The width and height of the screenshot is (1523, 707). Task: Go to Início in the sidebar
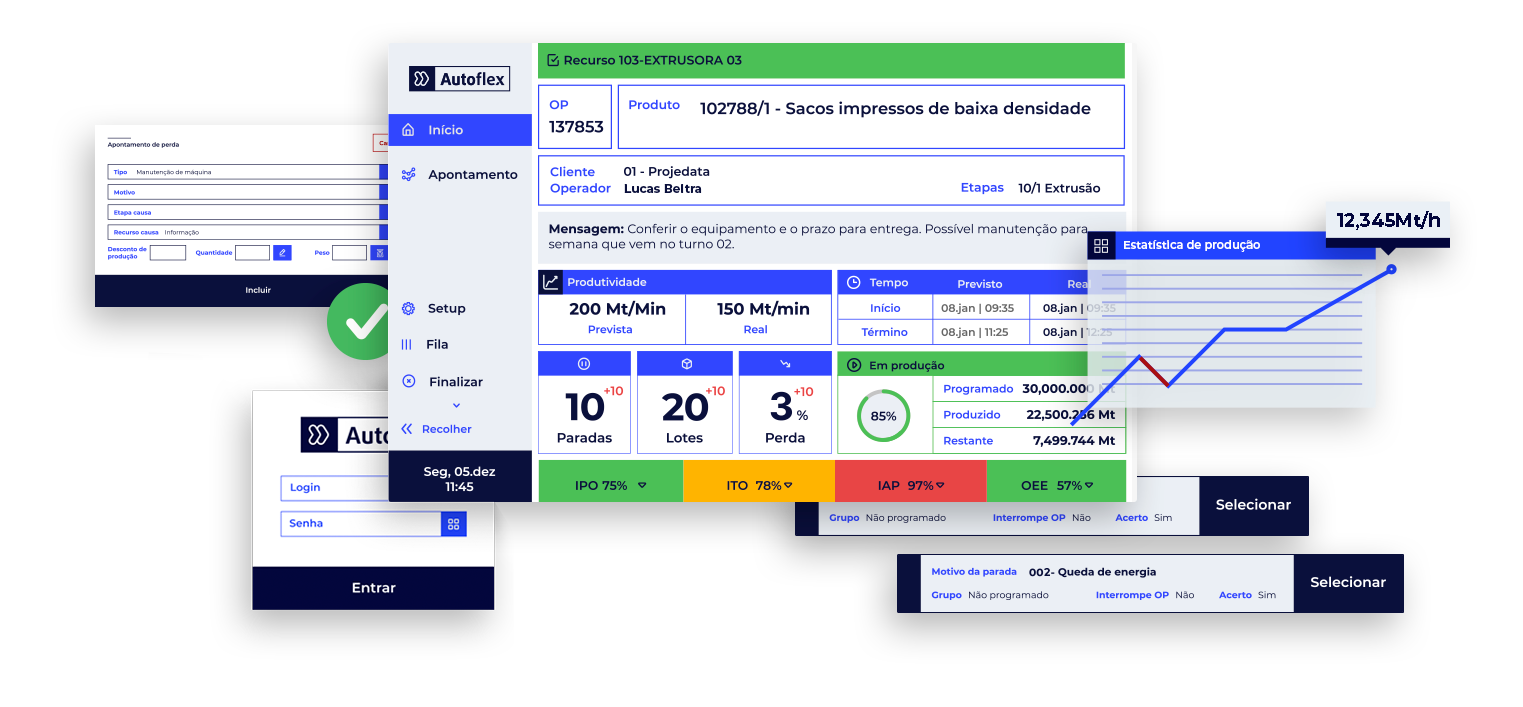tap(460, 130)
